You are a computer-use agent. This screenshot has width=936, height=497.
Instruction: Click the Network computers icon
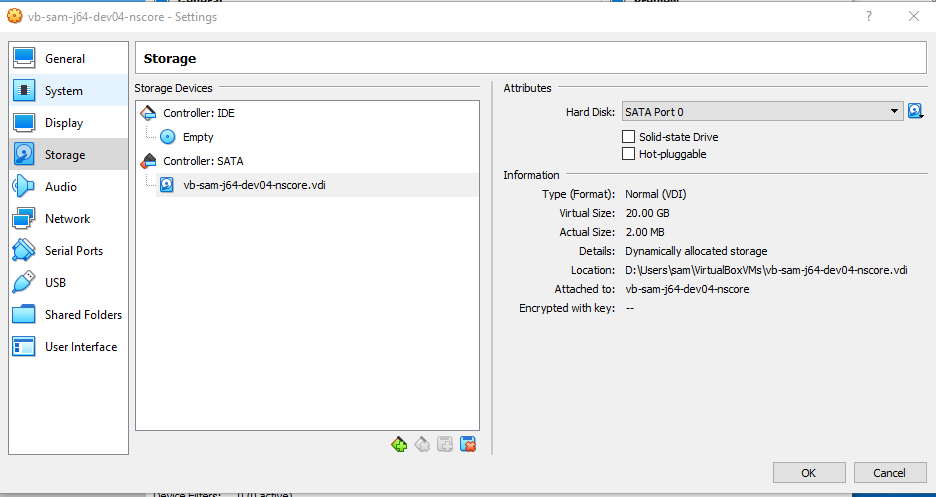pyautogui.click(x=24, y=219)
